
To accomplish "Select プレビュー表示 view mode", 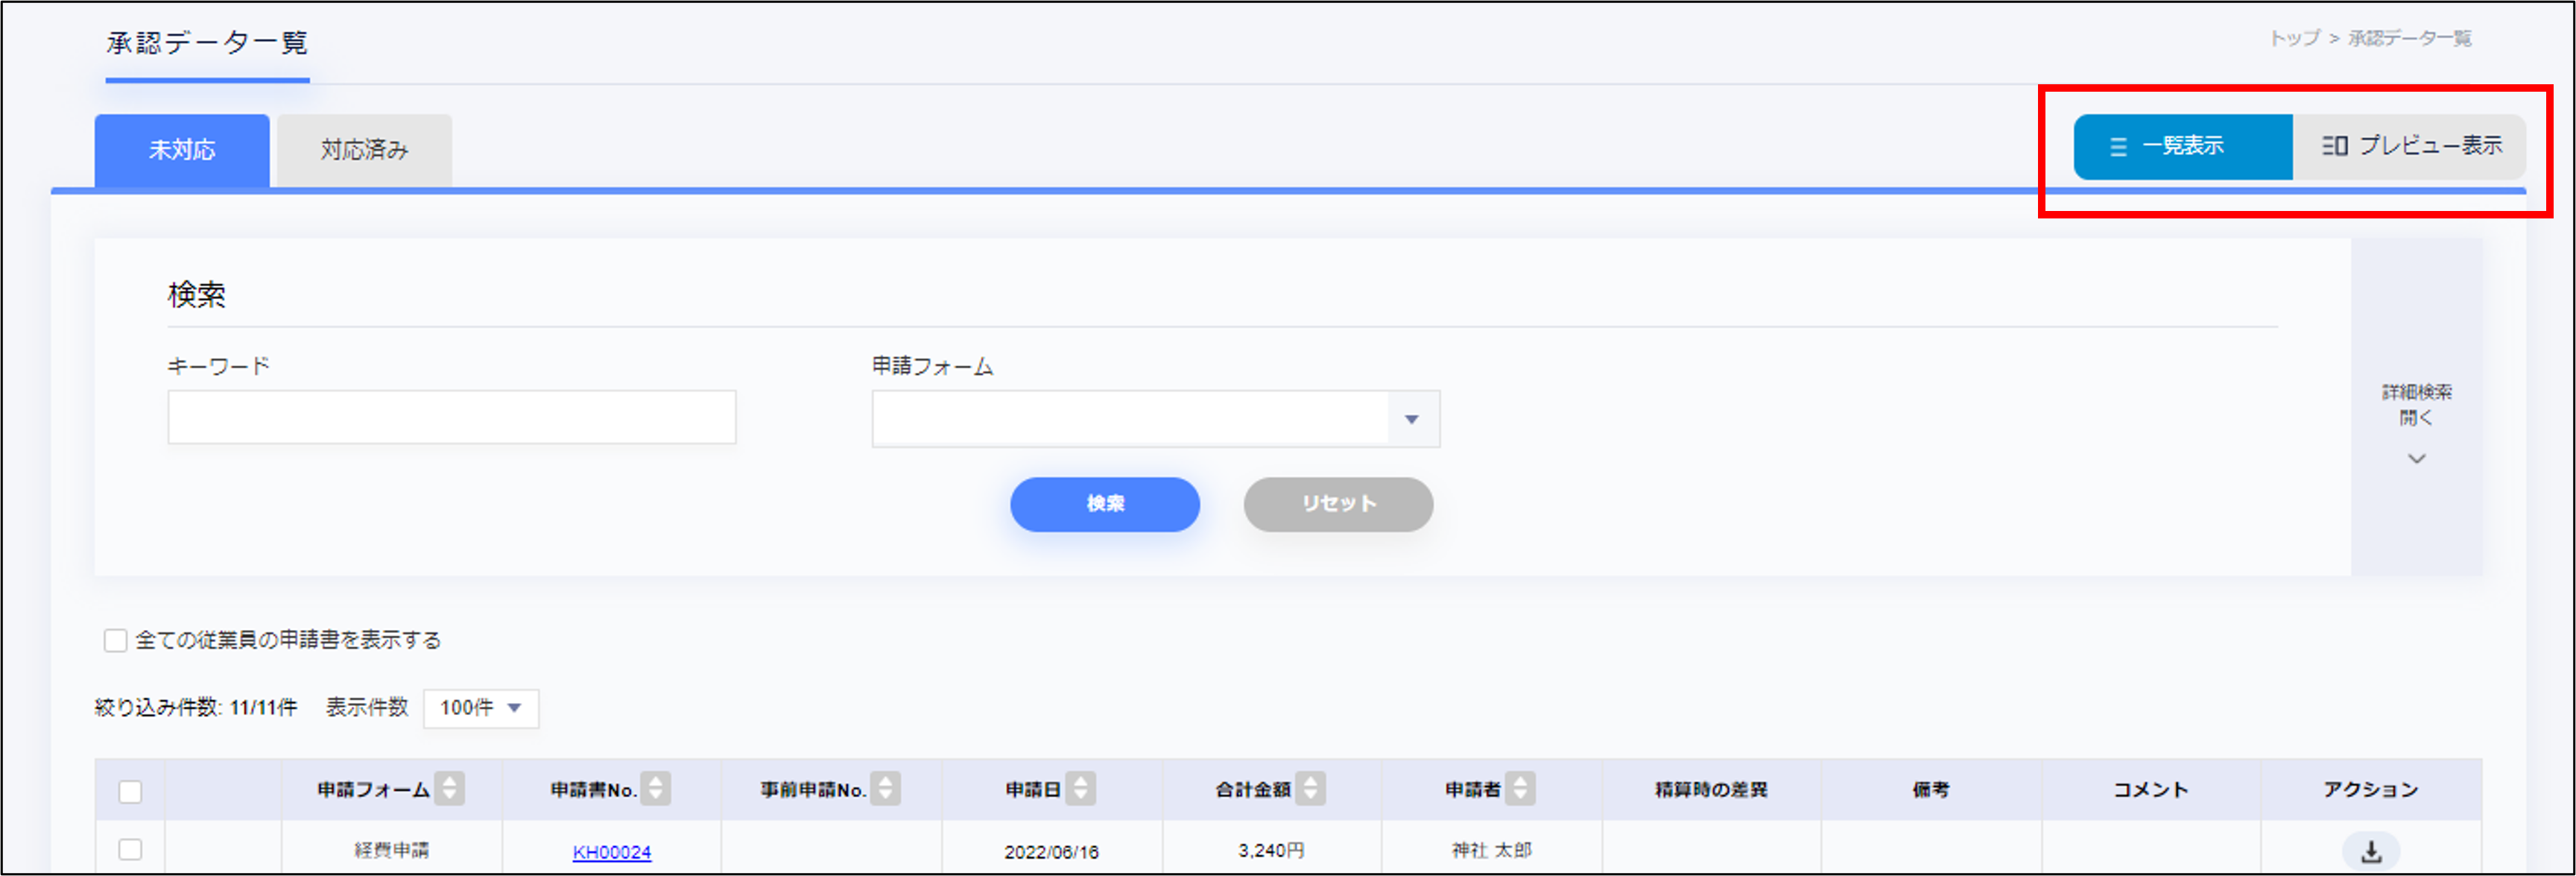I will pos(2409,147).
